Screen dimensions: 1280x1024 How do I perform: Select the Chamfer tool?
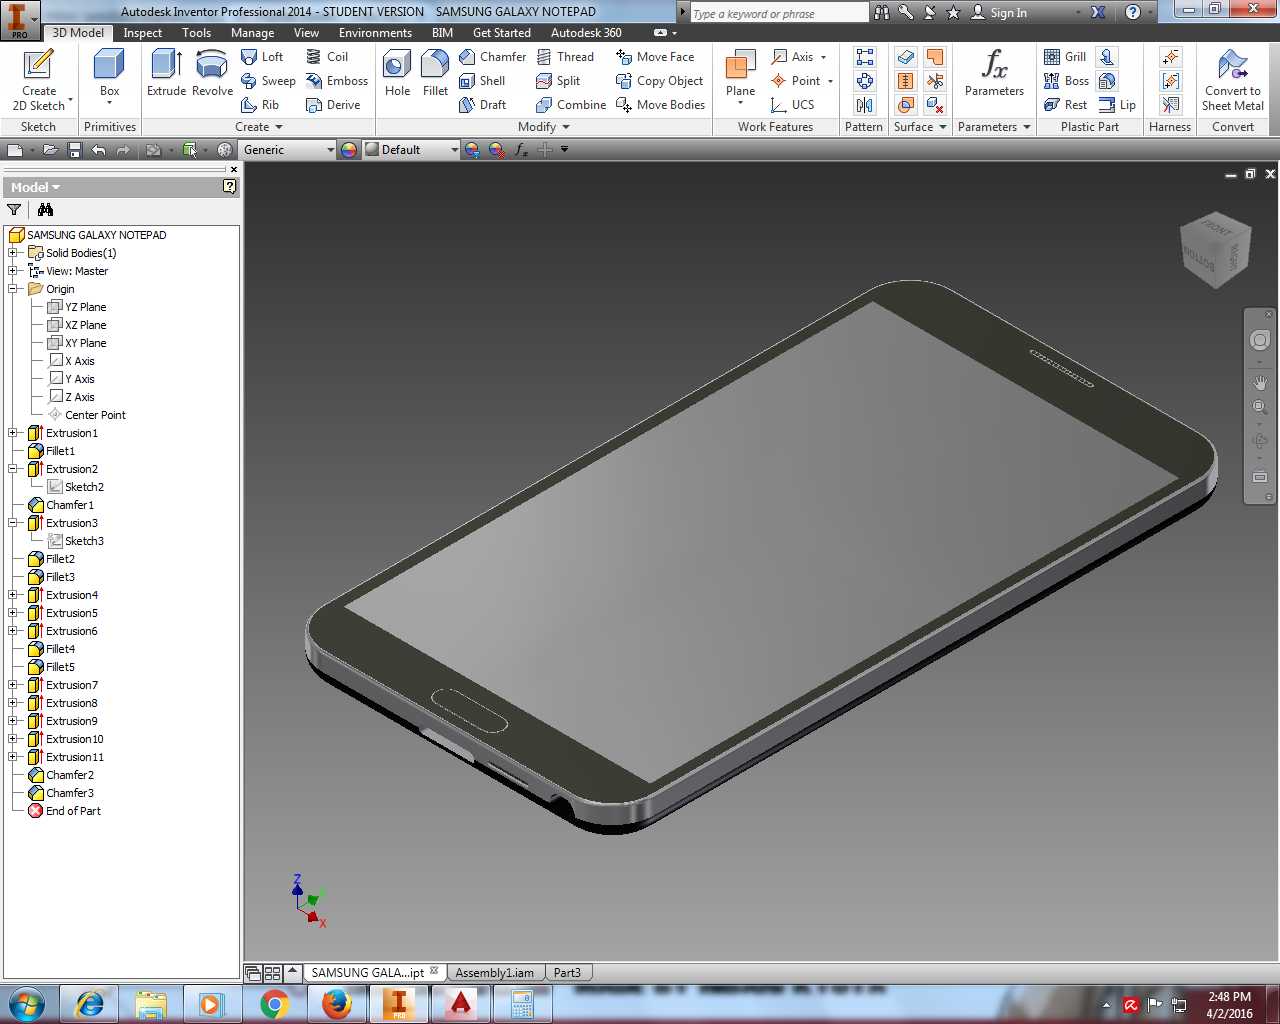(492, 57)
